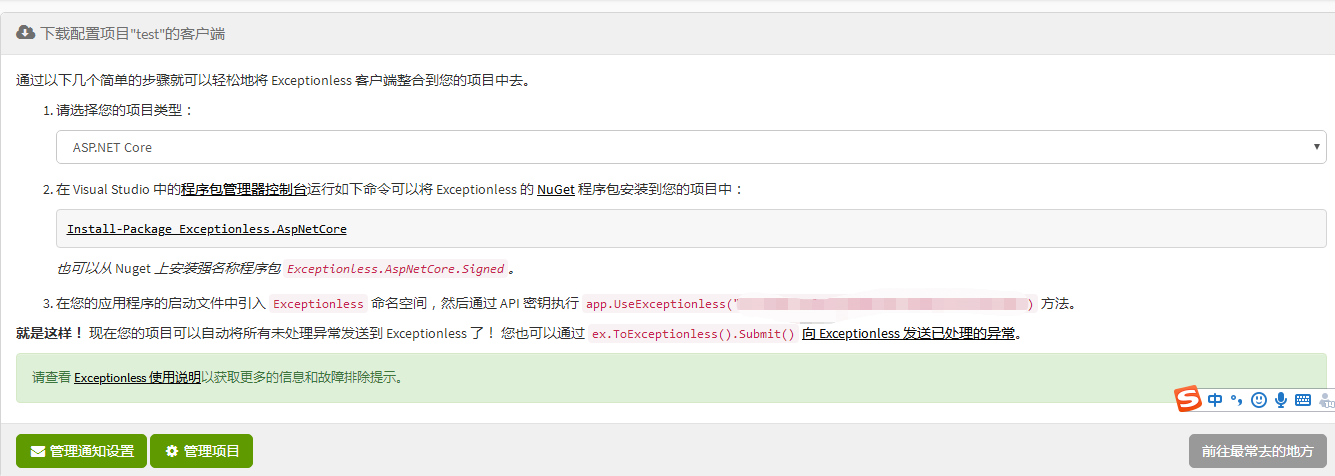Toggle the punctuation mode icon on IME bar

coord(1237,401)
